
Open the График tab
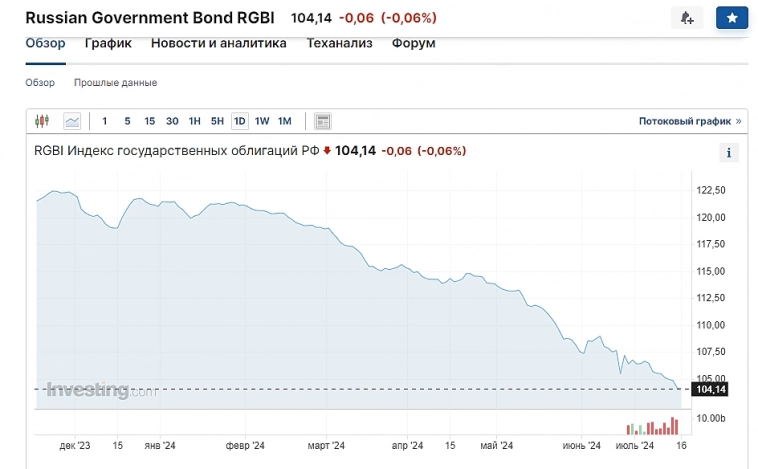click(108, 43)
